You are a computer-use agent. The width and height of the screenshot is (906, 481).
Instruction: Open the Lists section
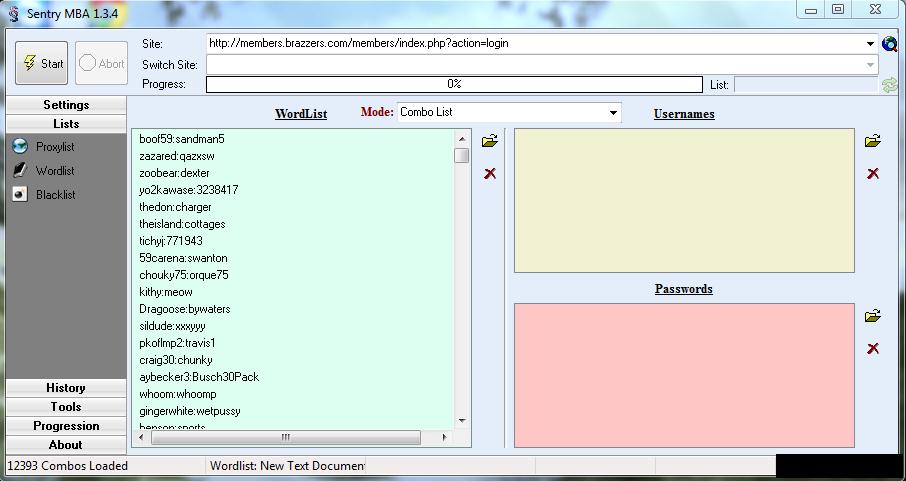pyautogui.click(x=66, y=124)
